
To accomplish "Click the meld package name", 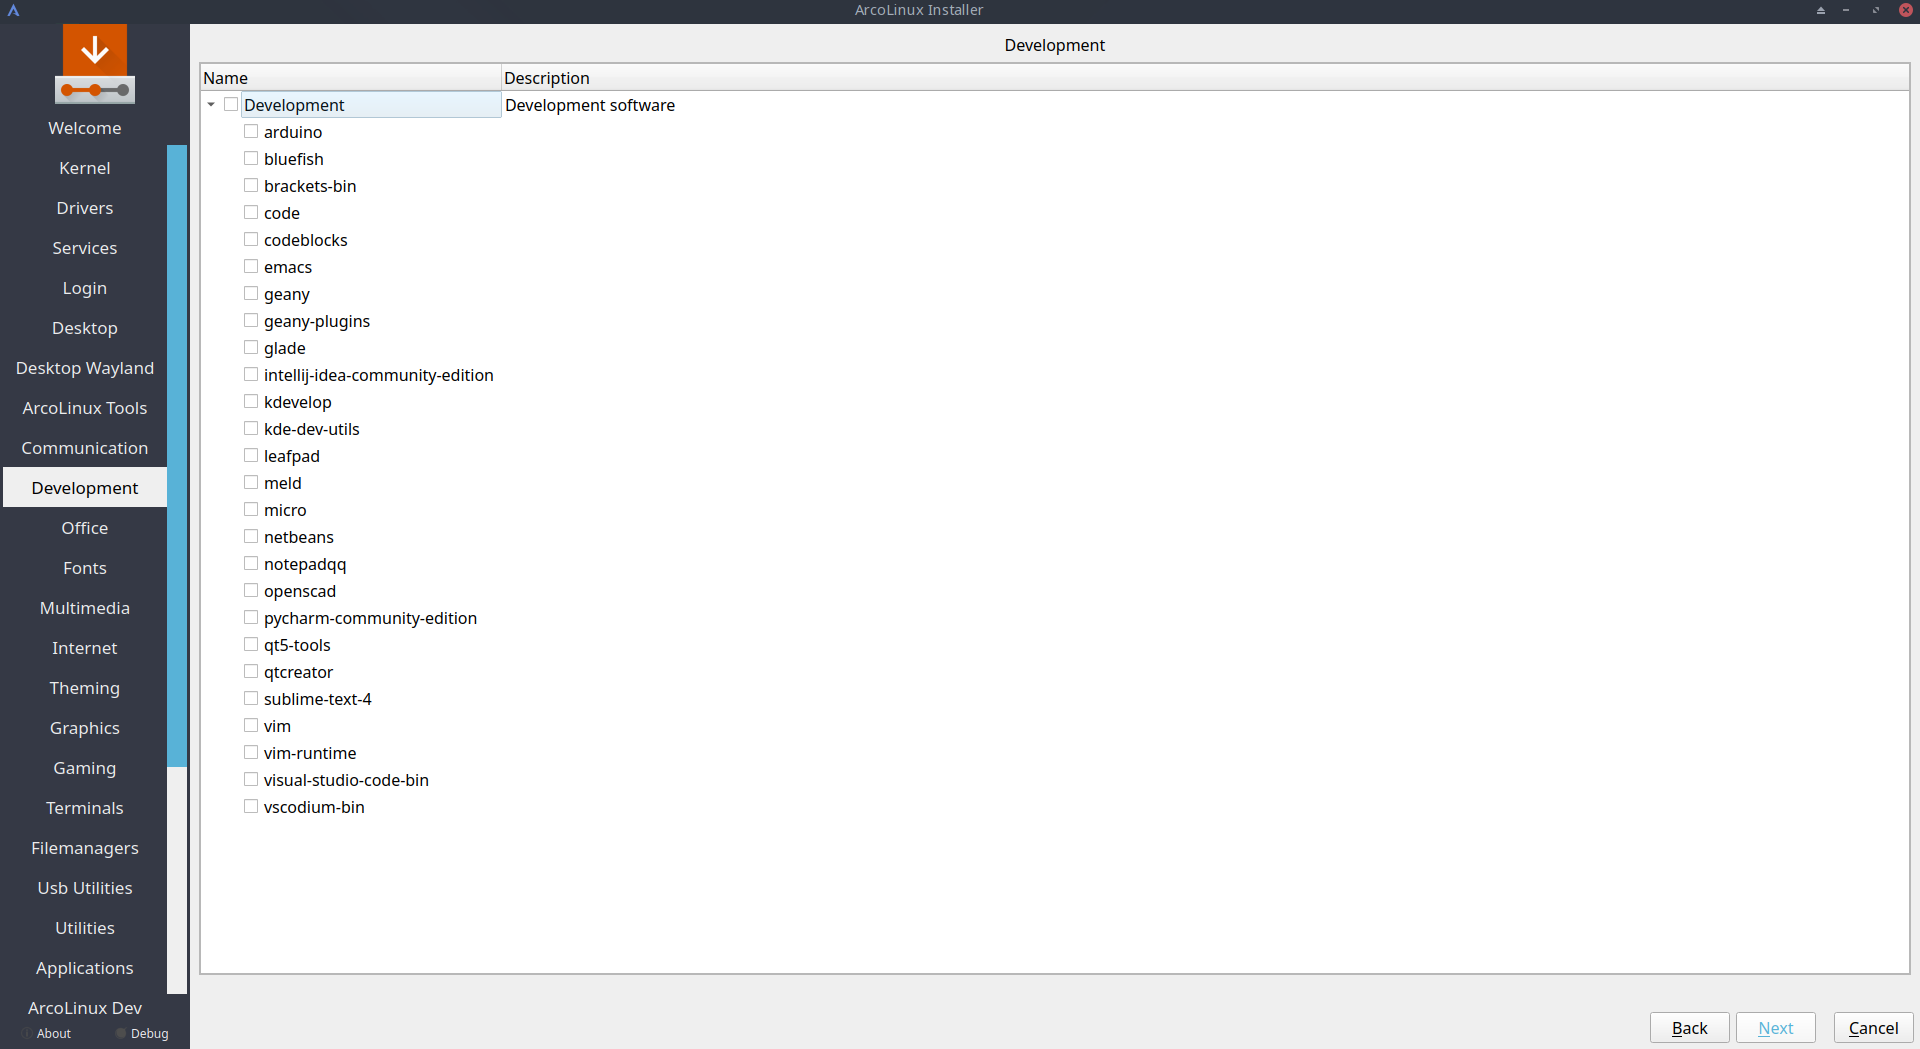I will (283, 483).
